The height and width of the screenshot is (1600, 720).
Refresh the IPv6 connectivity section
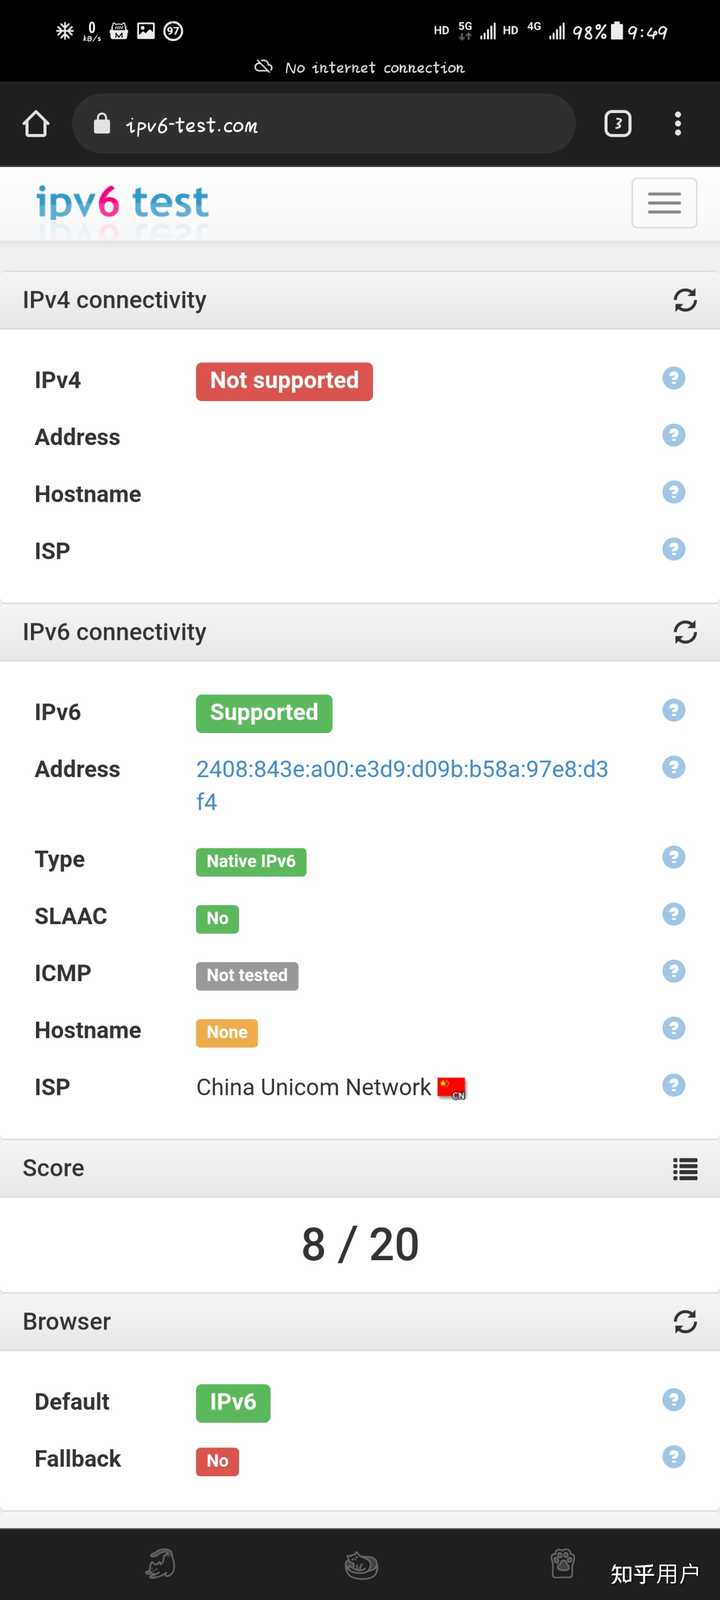coord(685,631)
